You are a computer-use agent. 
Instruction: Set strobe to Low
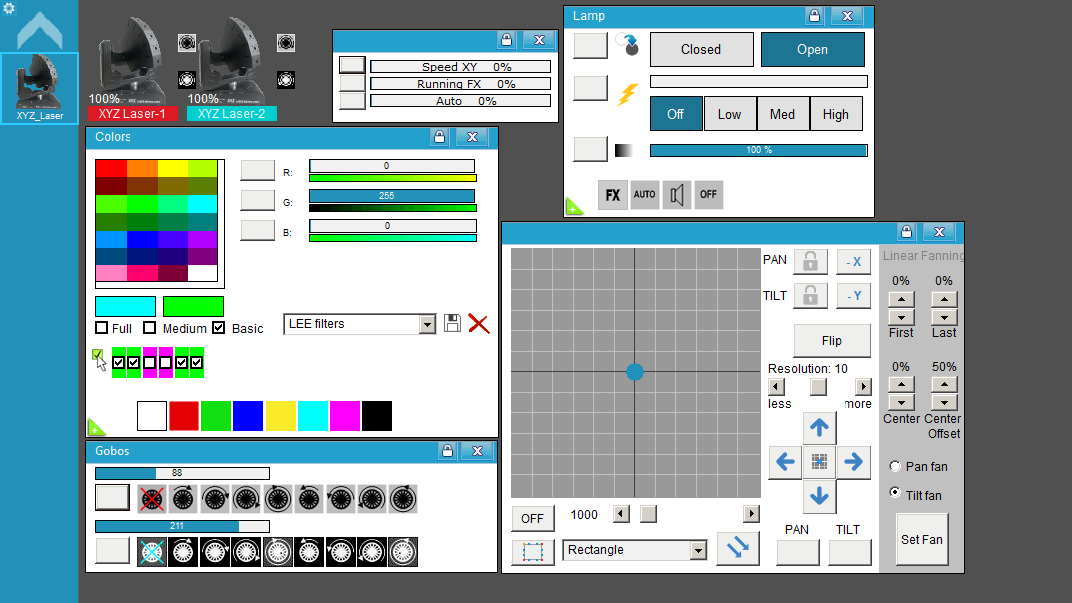(x=729, y=114)
